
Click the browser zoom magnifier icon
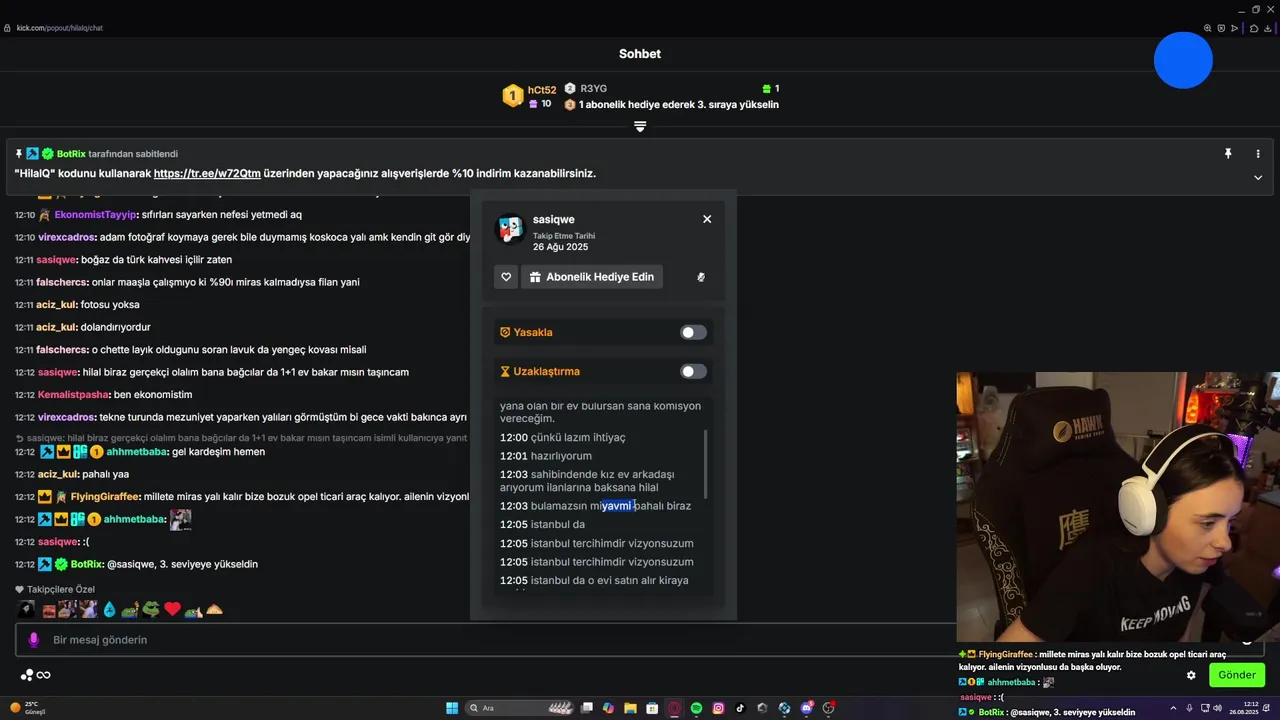click(x=1208, y=28)
